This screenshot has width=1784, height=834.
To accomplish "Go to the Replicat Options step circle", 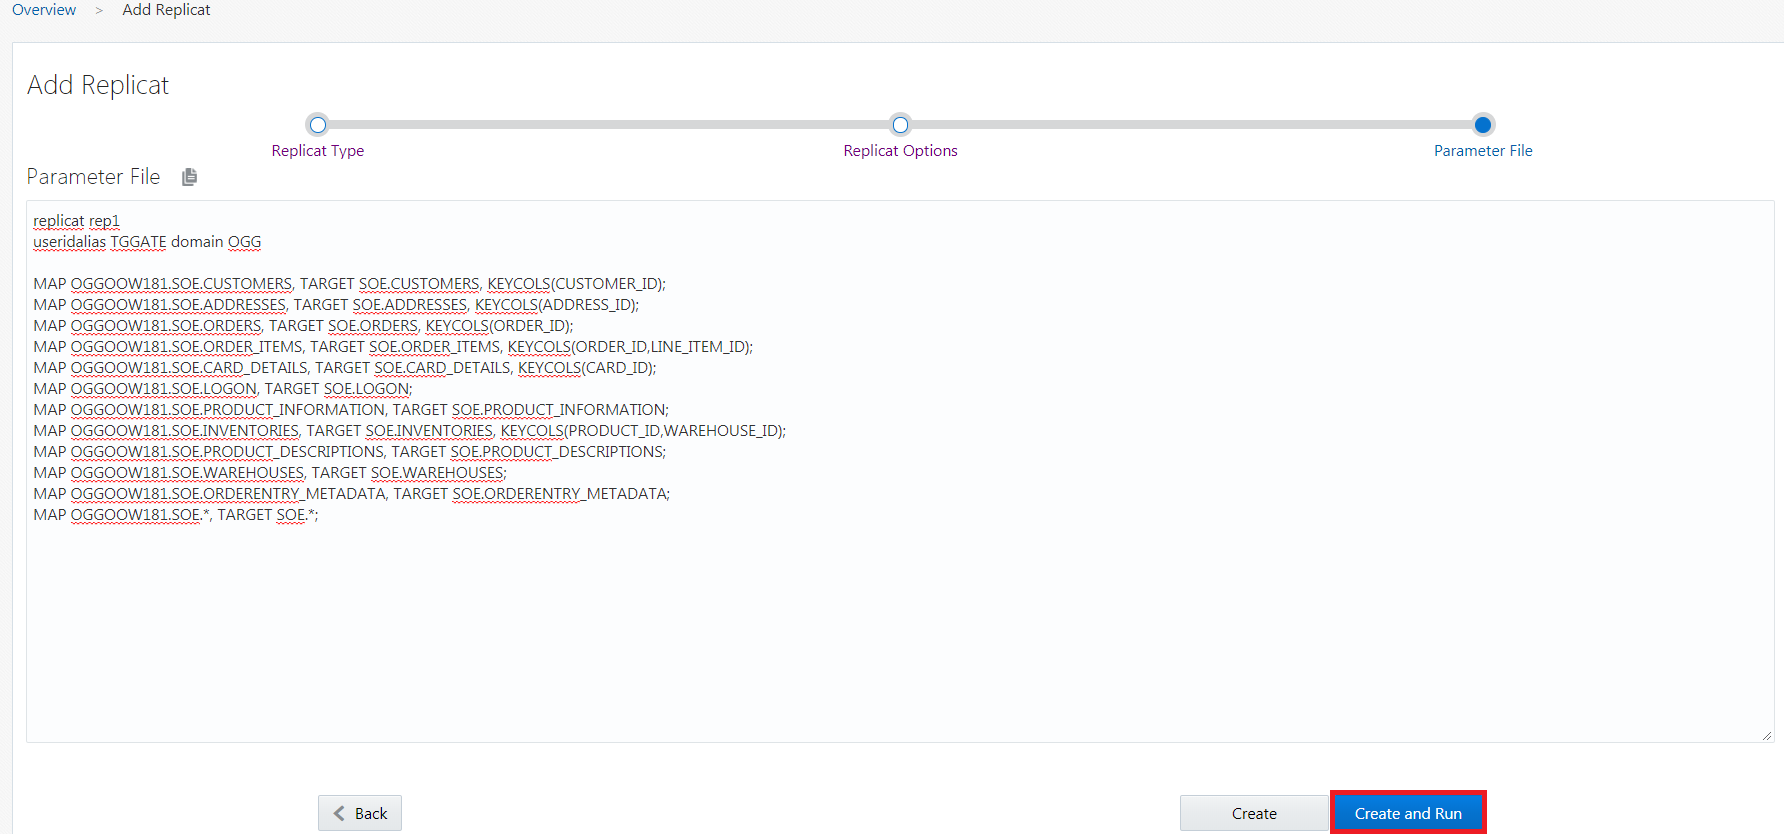I will click(900, 125).
